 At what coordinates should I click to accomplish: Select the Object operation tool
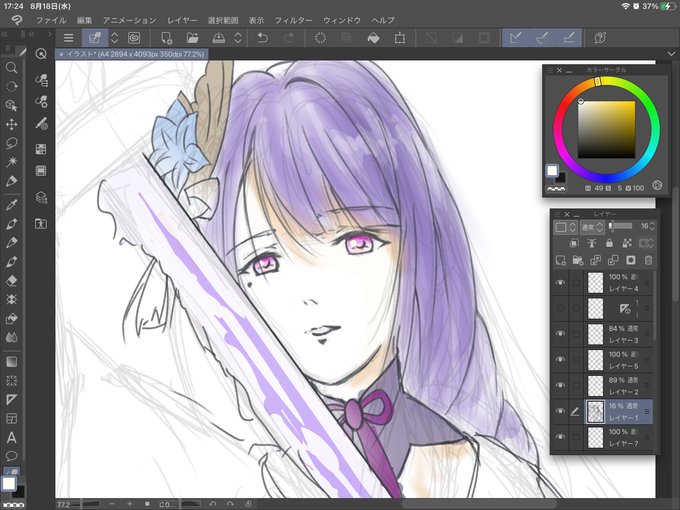(11, 105)
